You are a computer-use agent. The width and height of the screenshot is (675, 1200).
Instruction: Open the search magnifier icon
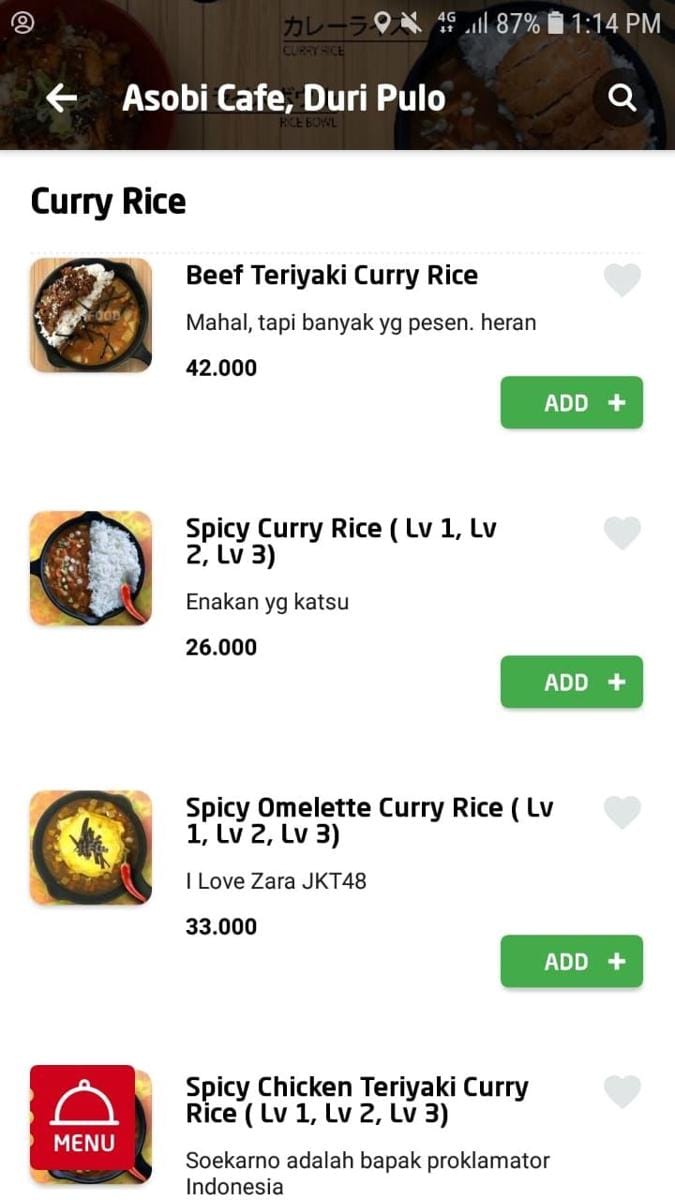(x=622, y=98)
